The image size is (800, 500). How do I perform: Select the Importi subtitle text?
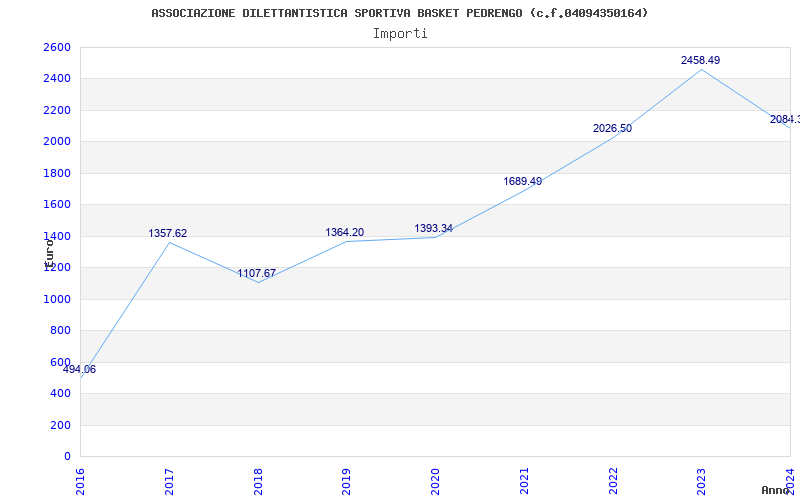click(400, 34)
